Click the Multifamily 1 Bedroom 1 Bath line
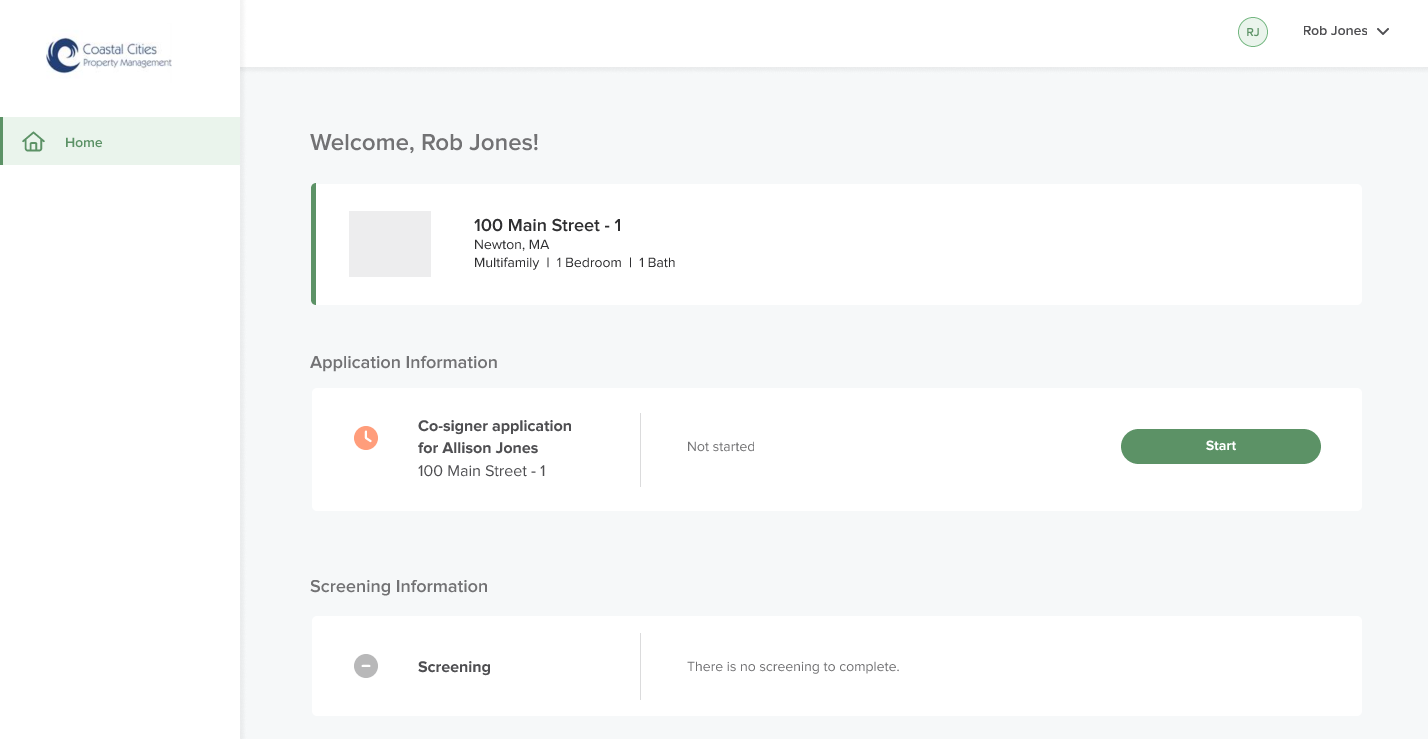This screenshot has height=739, width=1428. pos(574,263)
